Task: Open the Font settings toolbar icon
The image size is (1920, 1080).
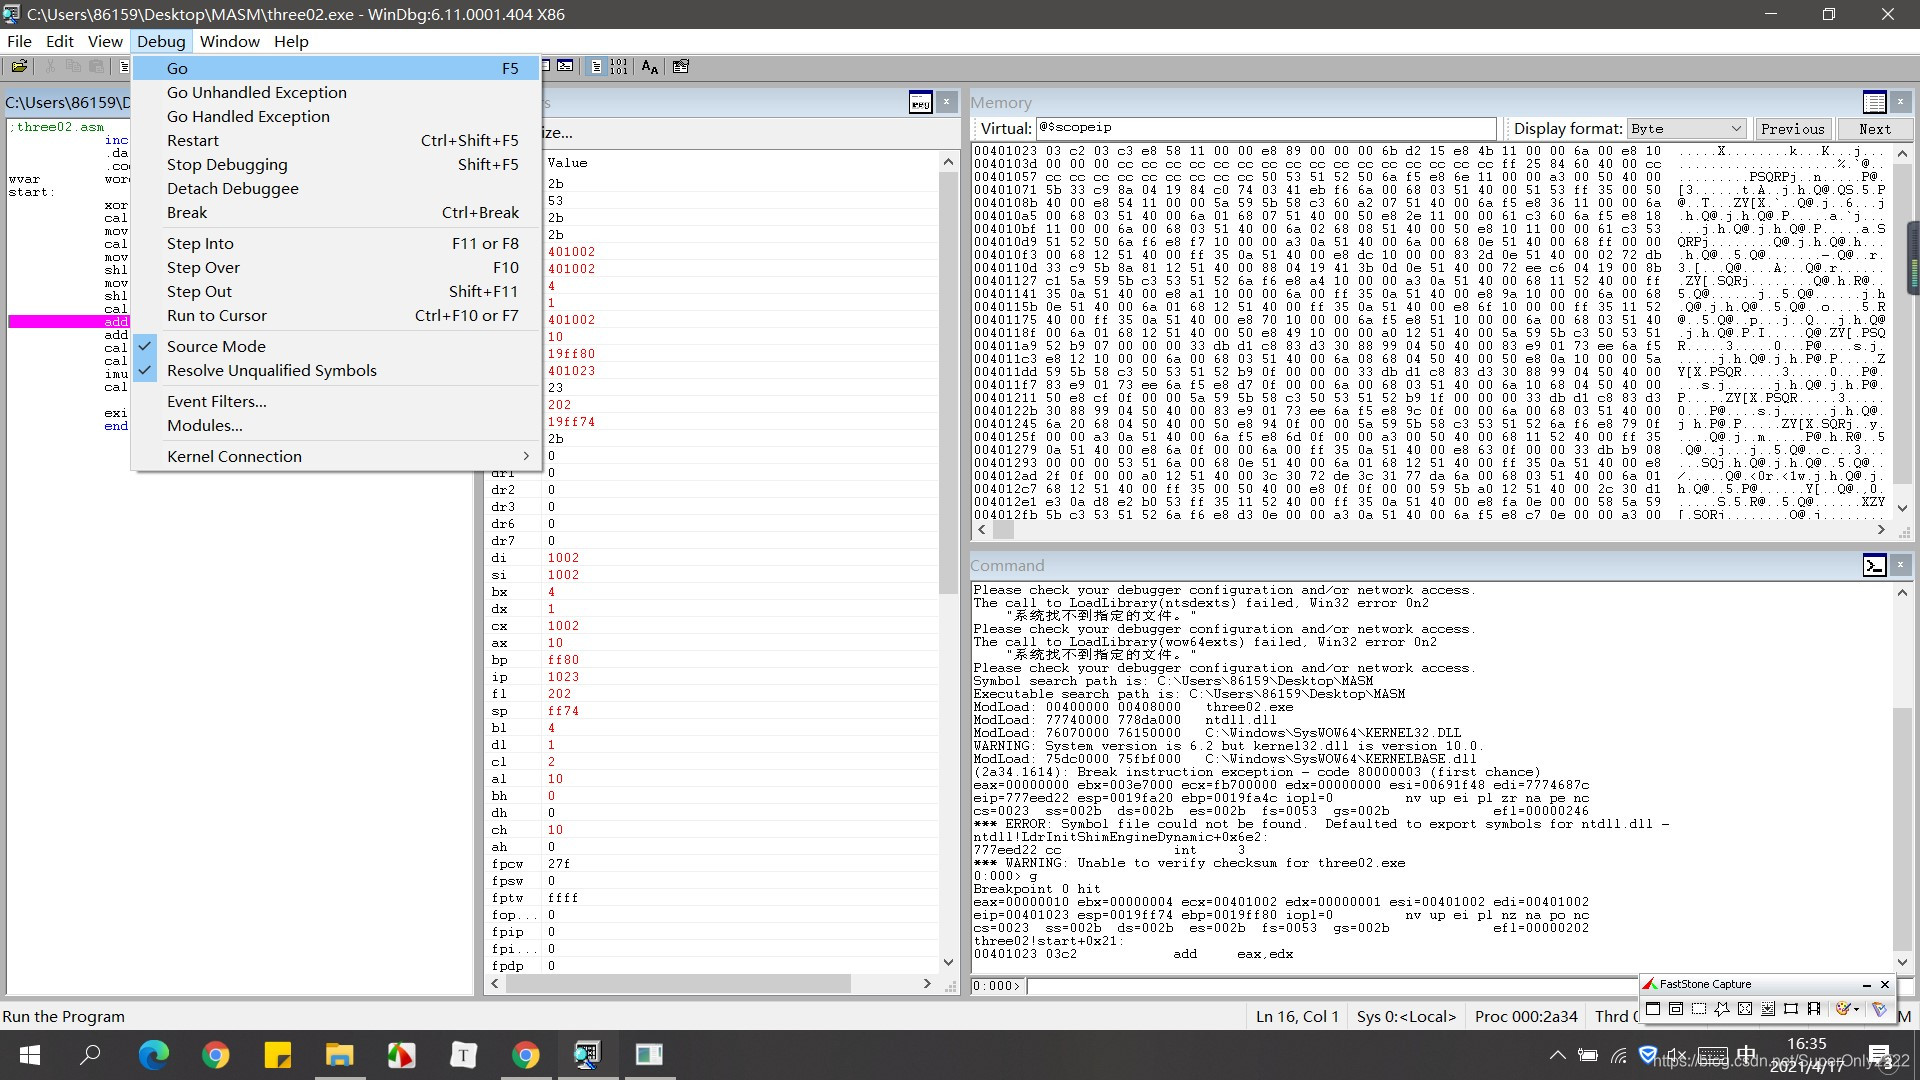Action: point(650,67)
